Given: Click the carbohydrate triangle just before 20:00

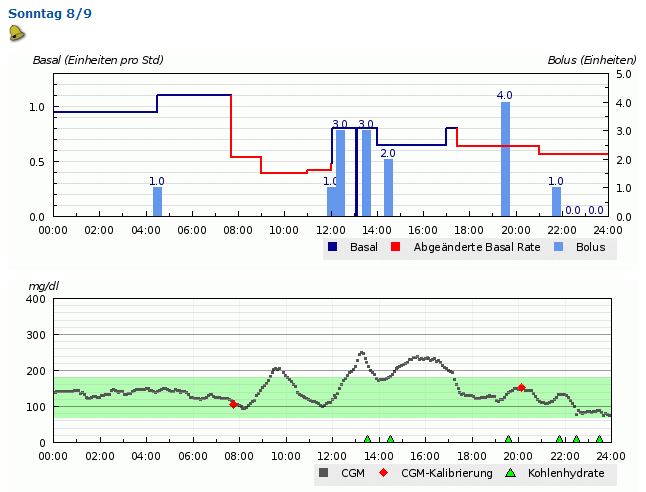Looking at the screenshot, I should tap(509, 439).
